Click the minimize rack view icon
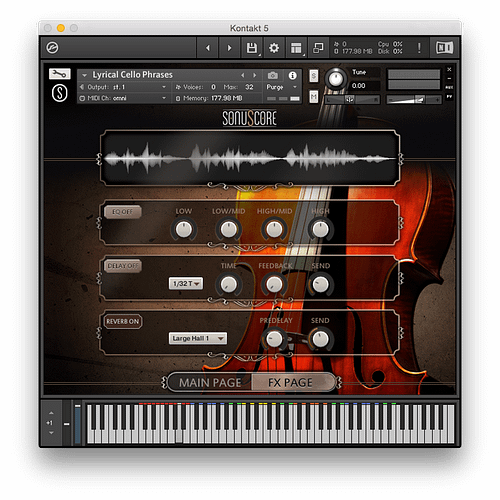500x500 pixels. coord(318,48)
